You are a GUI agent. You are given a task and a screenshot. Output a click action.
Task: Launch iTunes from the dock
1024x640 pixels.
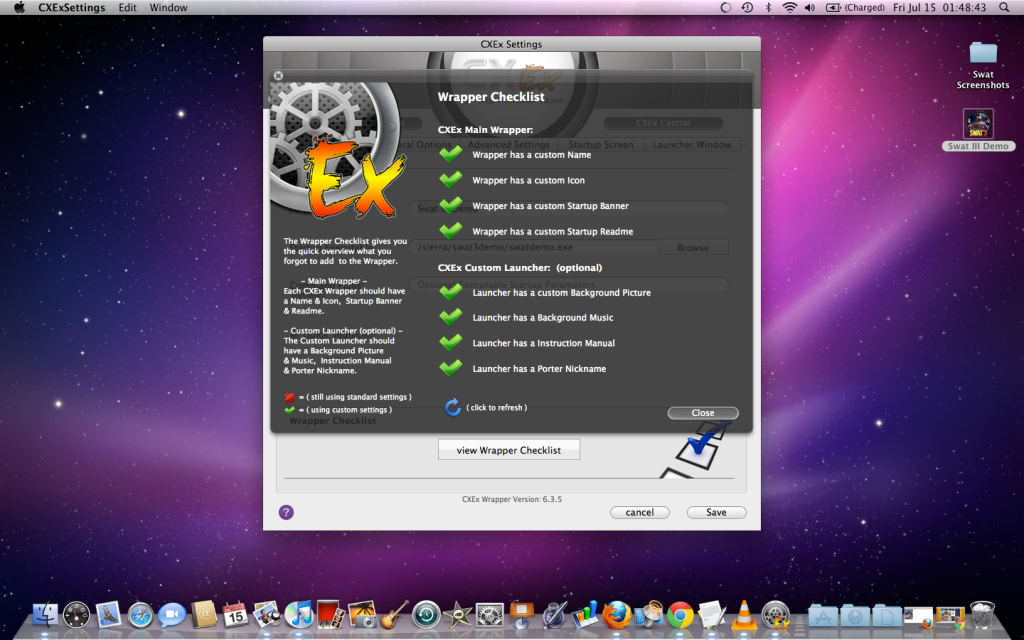[299, 615]
